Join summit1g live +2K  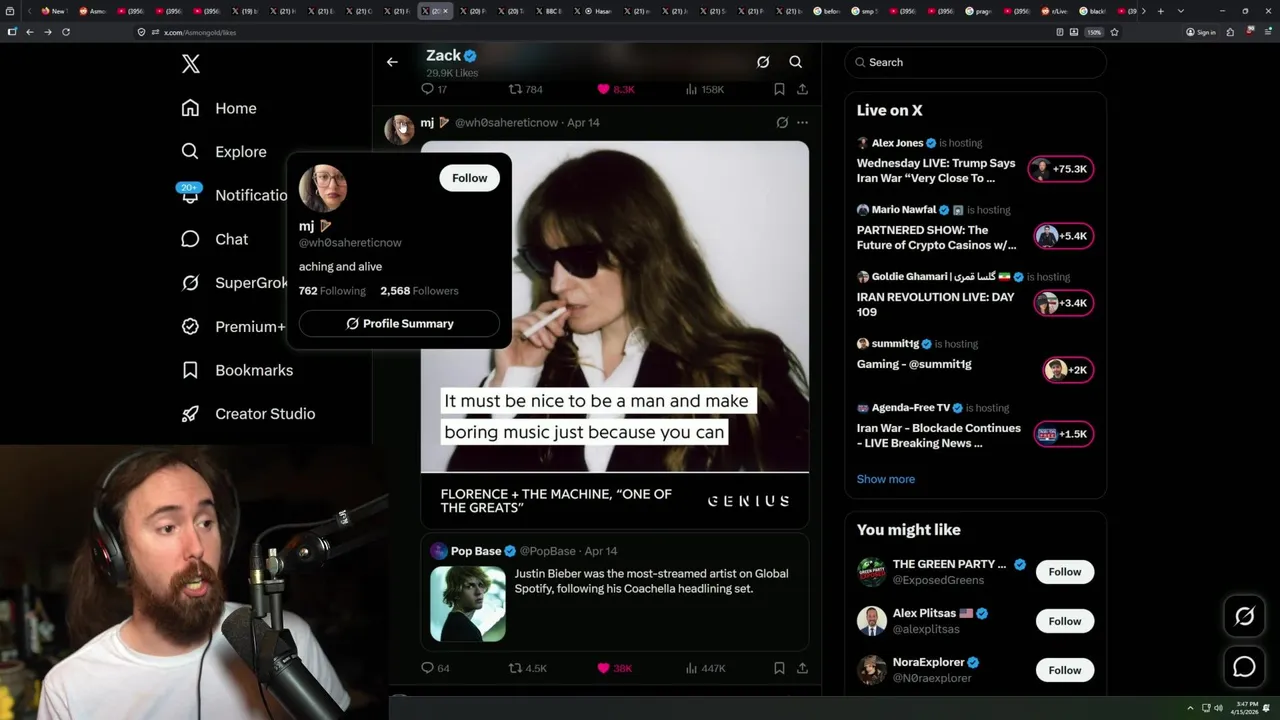[1068, 370]
